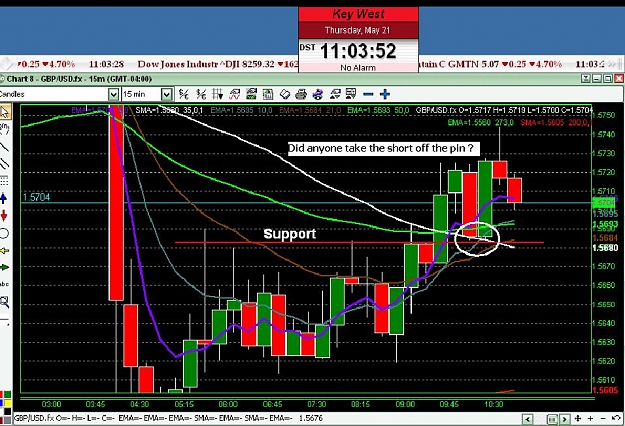
Task: Zoom in with the blue plus icon
Action: coord(385,94)
